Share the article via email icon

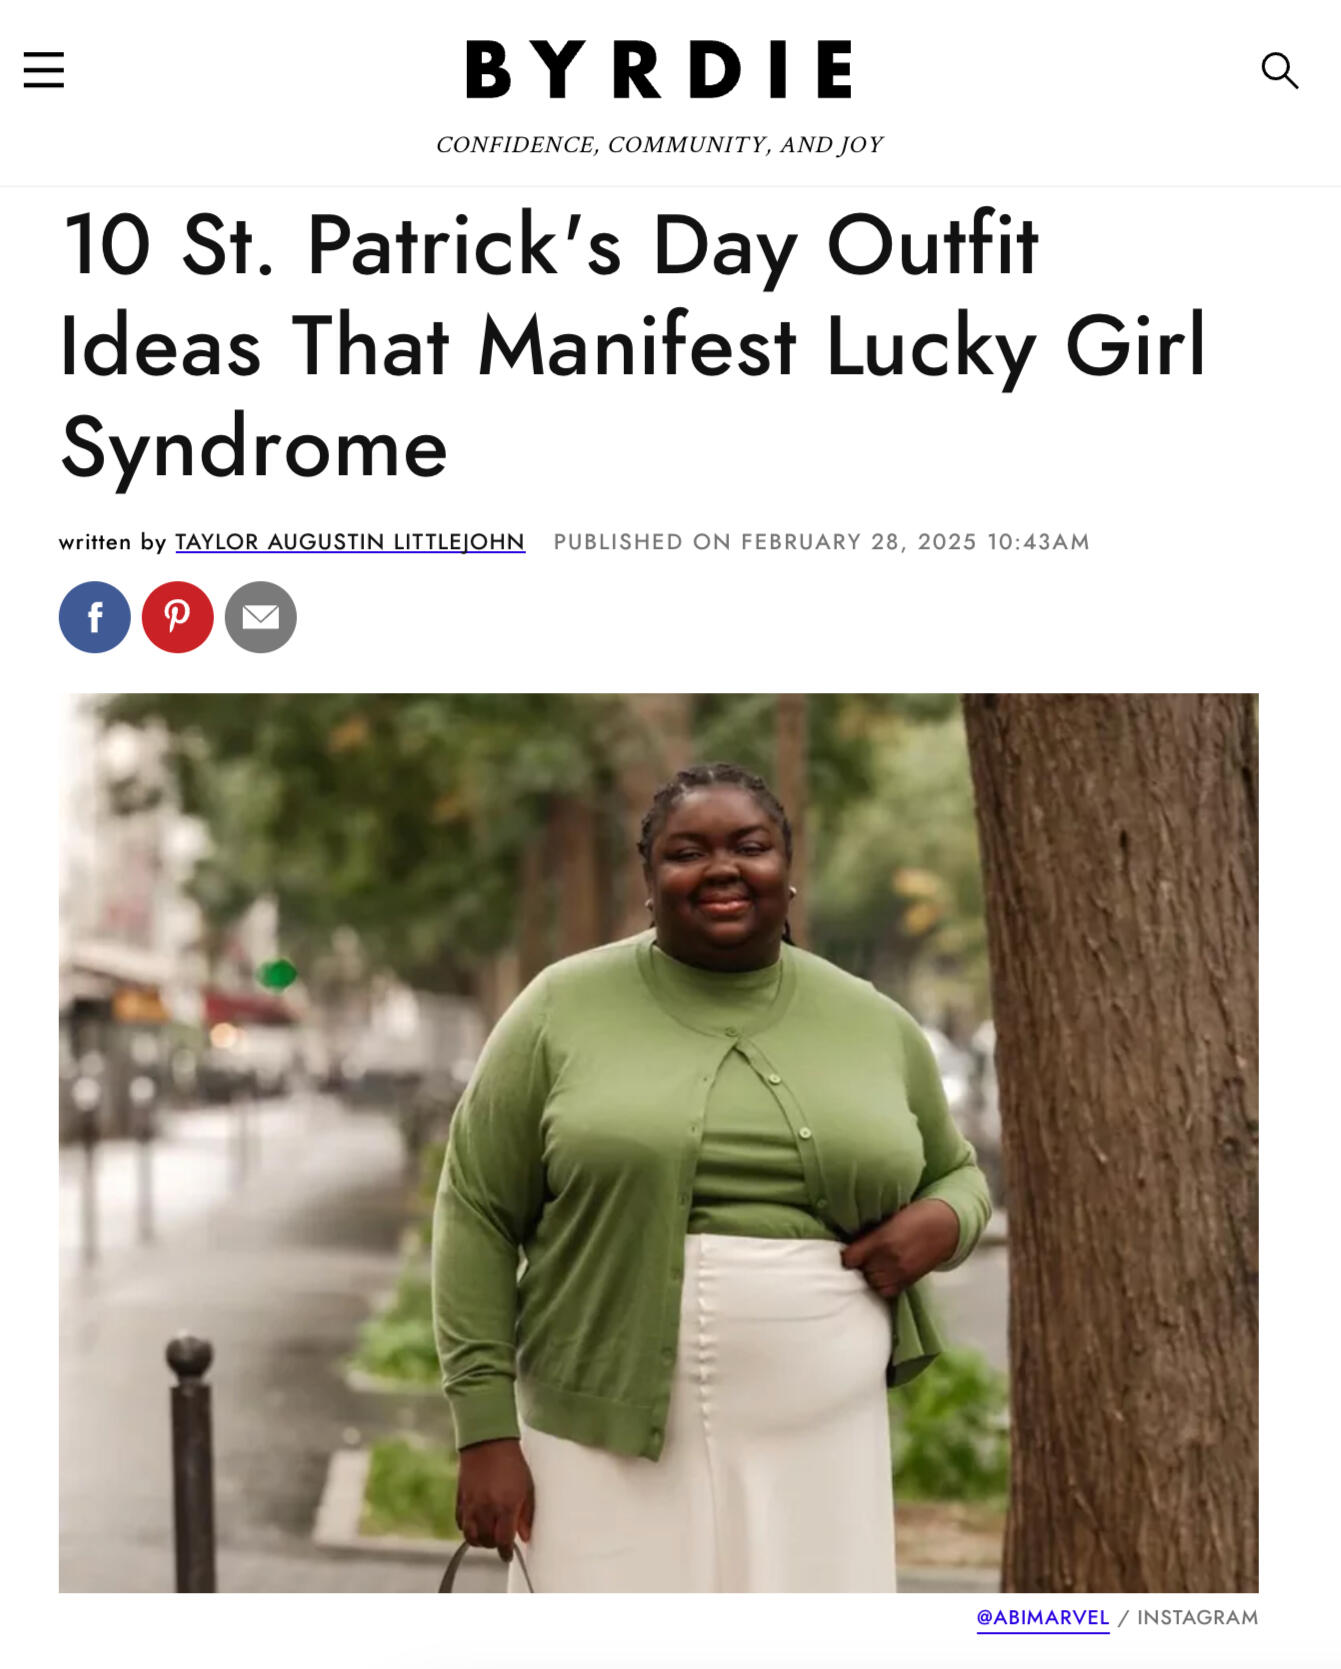click(261, 617)
